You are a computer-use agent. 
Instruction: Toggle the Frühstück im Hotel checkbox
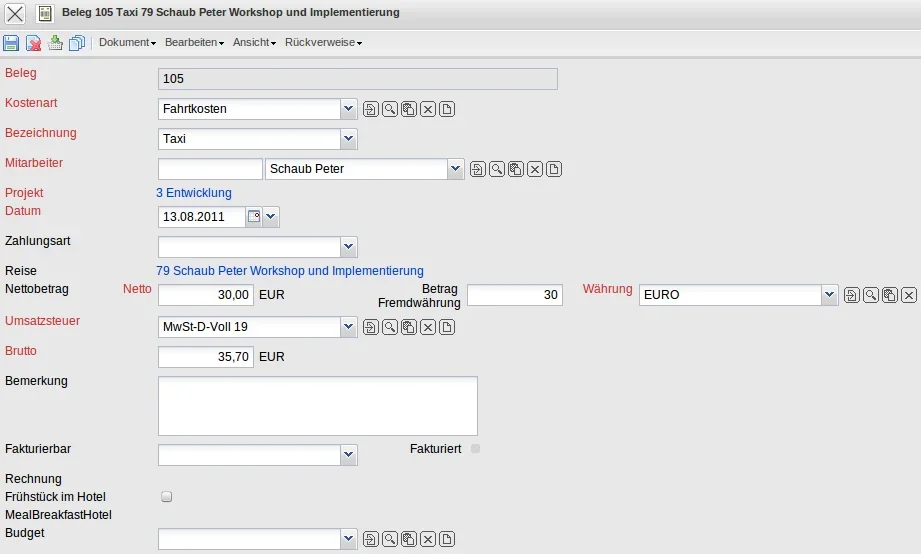pos(167,497)
